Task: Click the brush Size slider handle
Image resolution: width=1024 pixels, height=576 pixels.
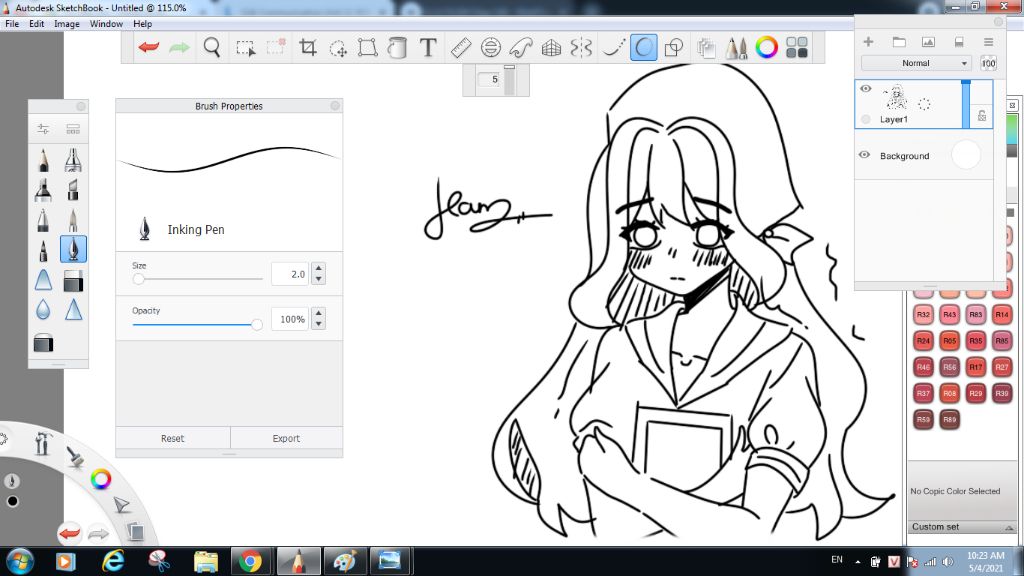Action: tap(138, 279)
